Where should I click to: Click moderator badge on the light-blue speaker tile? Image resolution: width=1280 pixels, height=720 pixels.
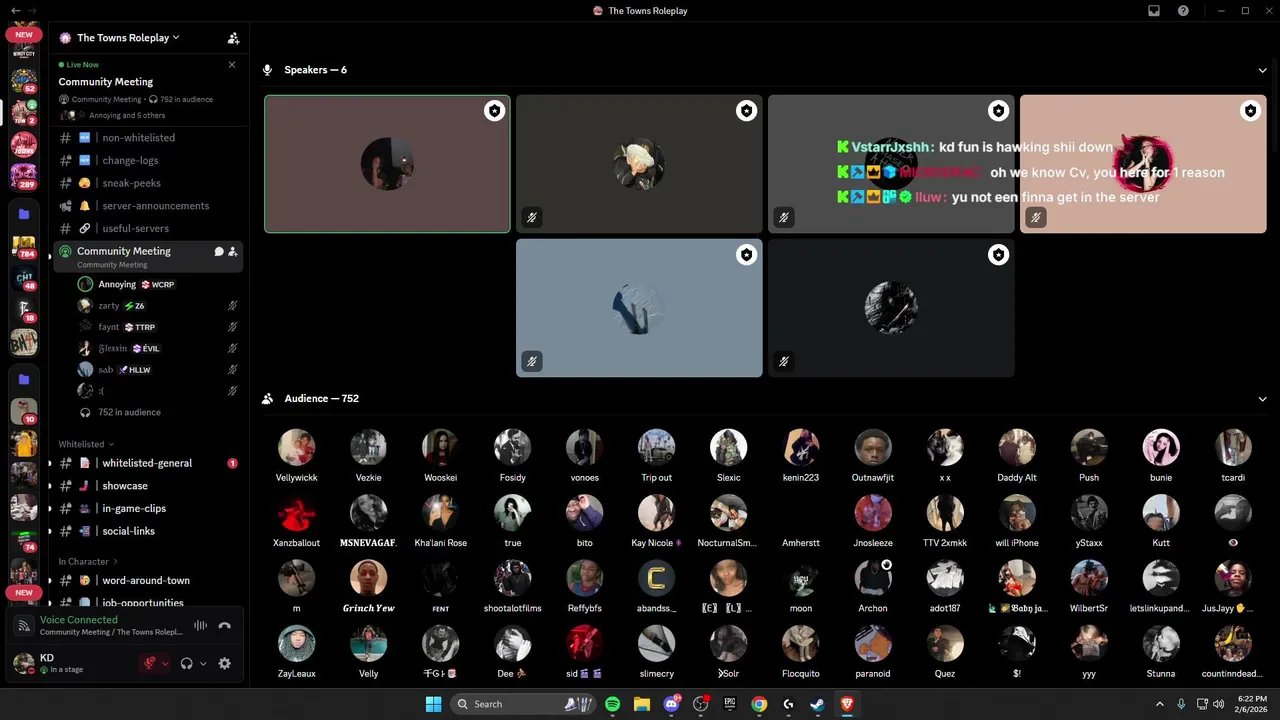click(x=746, y=255)
